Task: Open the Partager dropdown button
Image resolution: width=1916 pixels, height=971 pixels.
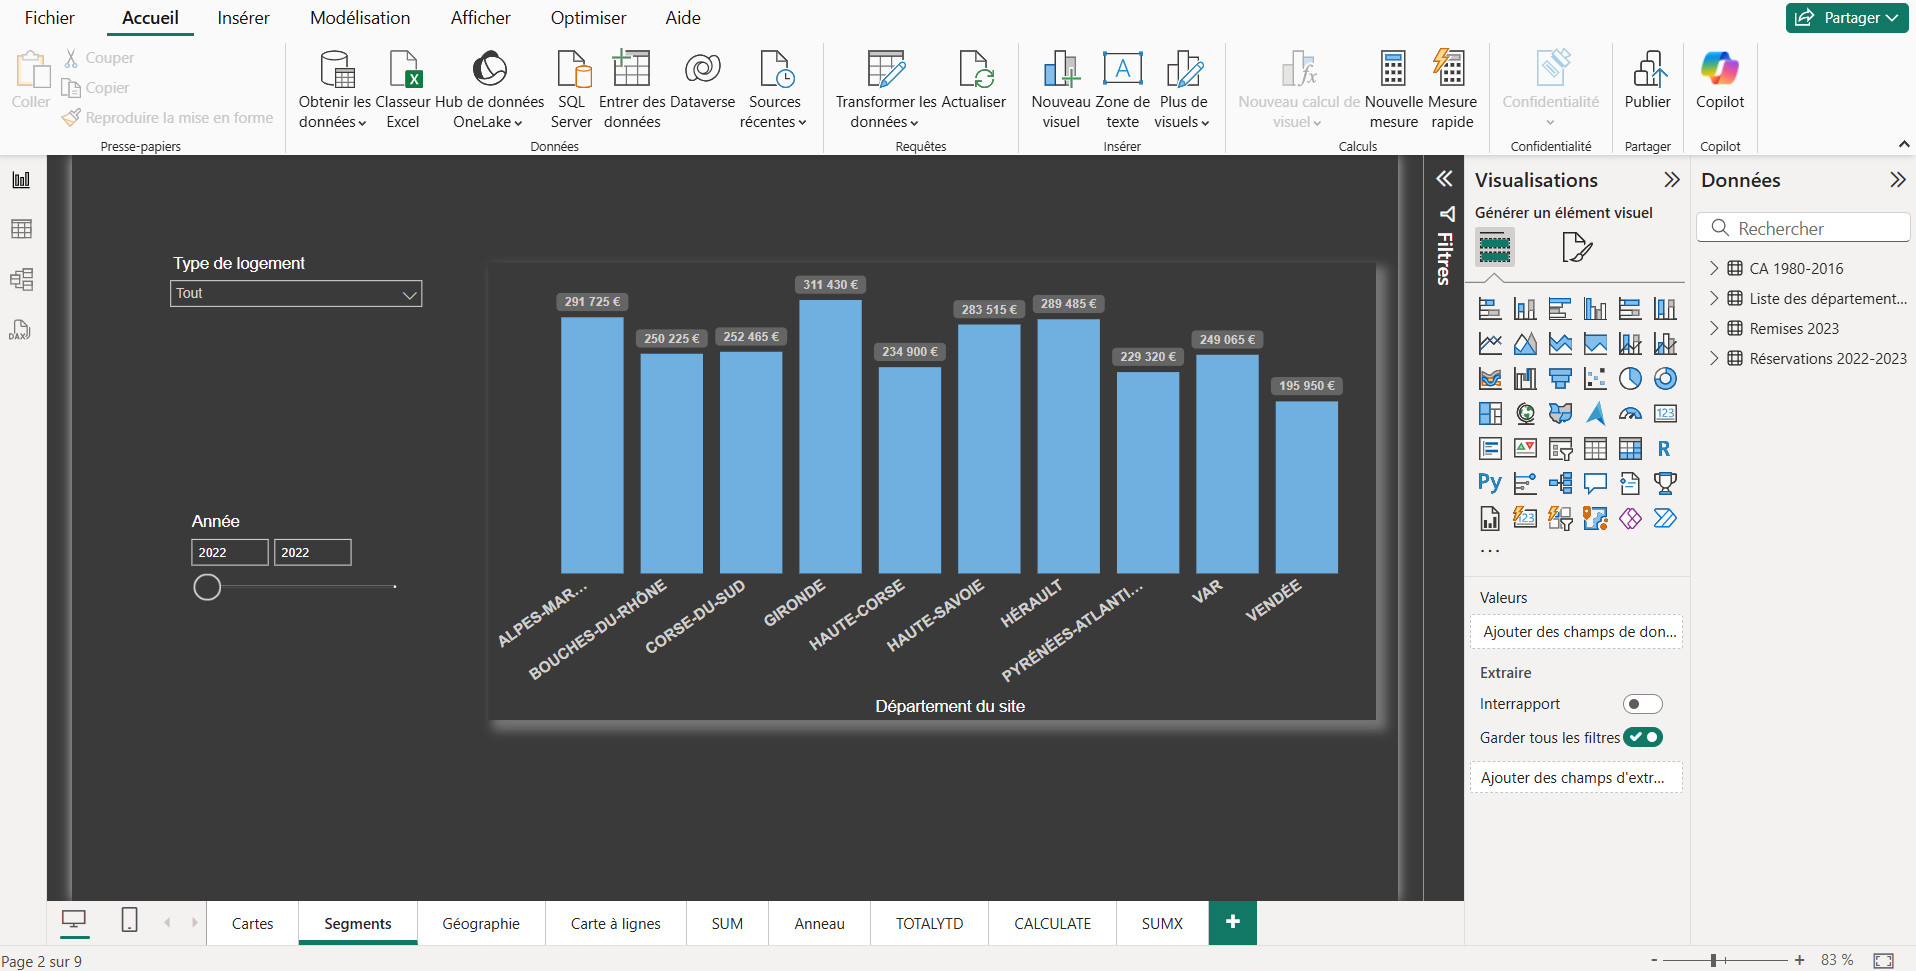Action: point(1847,18)
